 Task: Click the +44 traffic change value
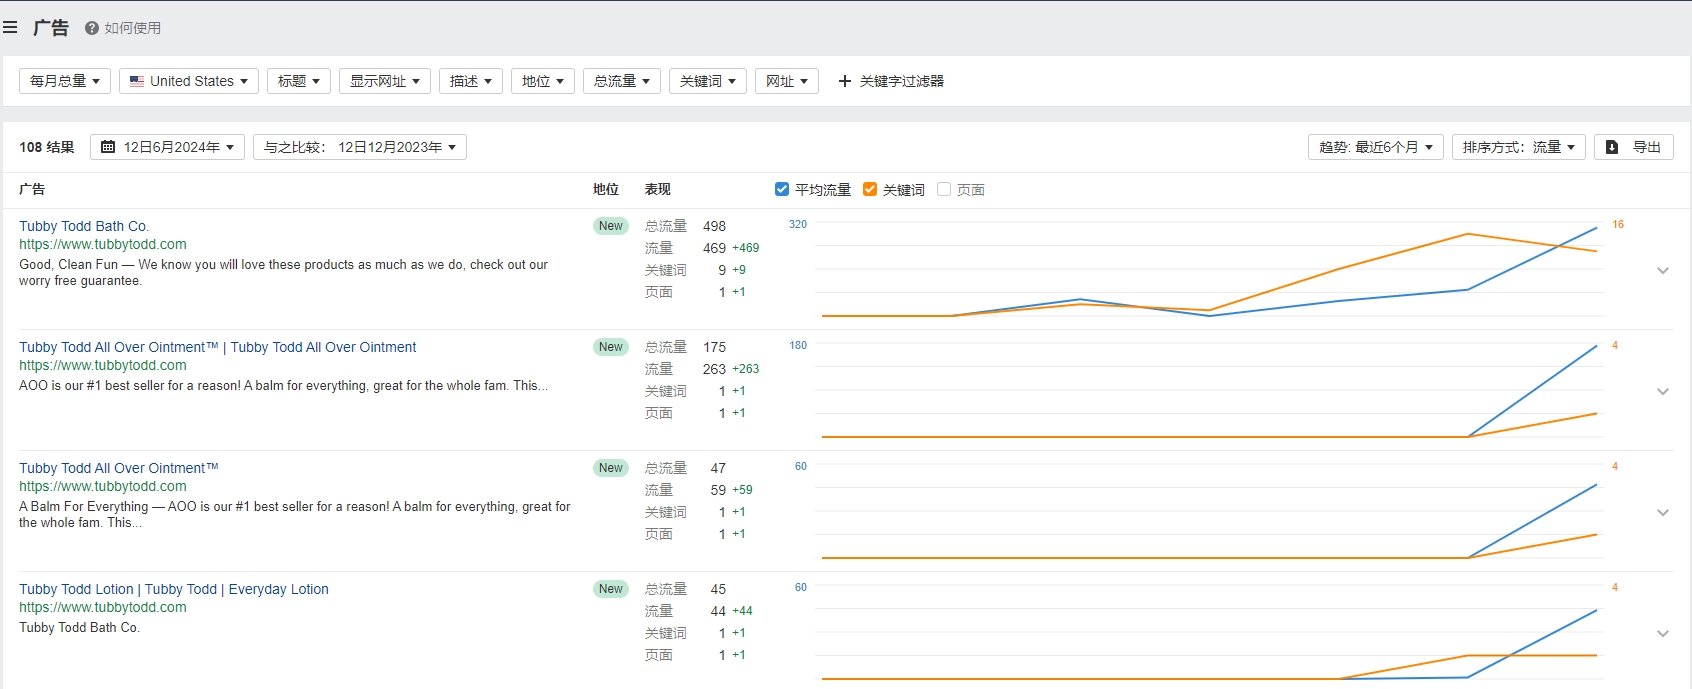[x=742, y=611]
